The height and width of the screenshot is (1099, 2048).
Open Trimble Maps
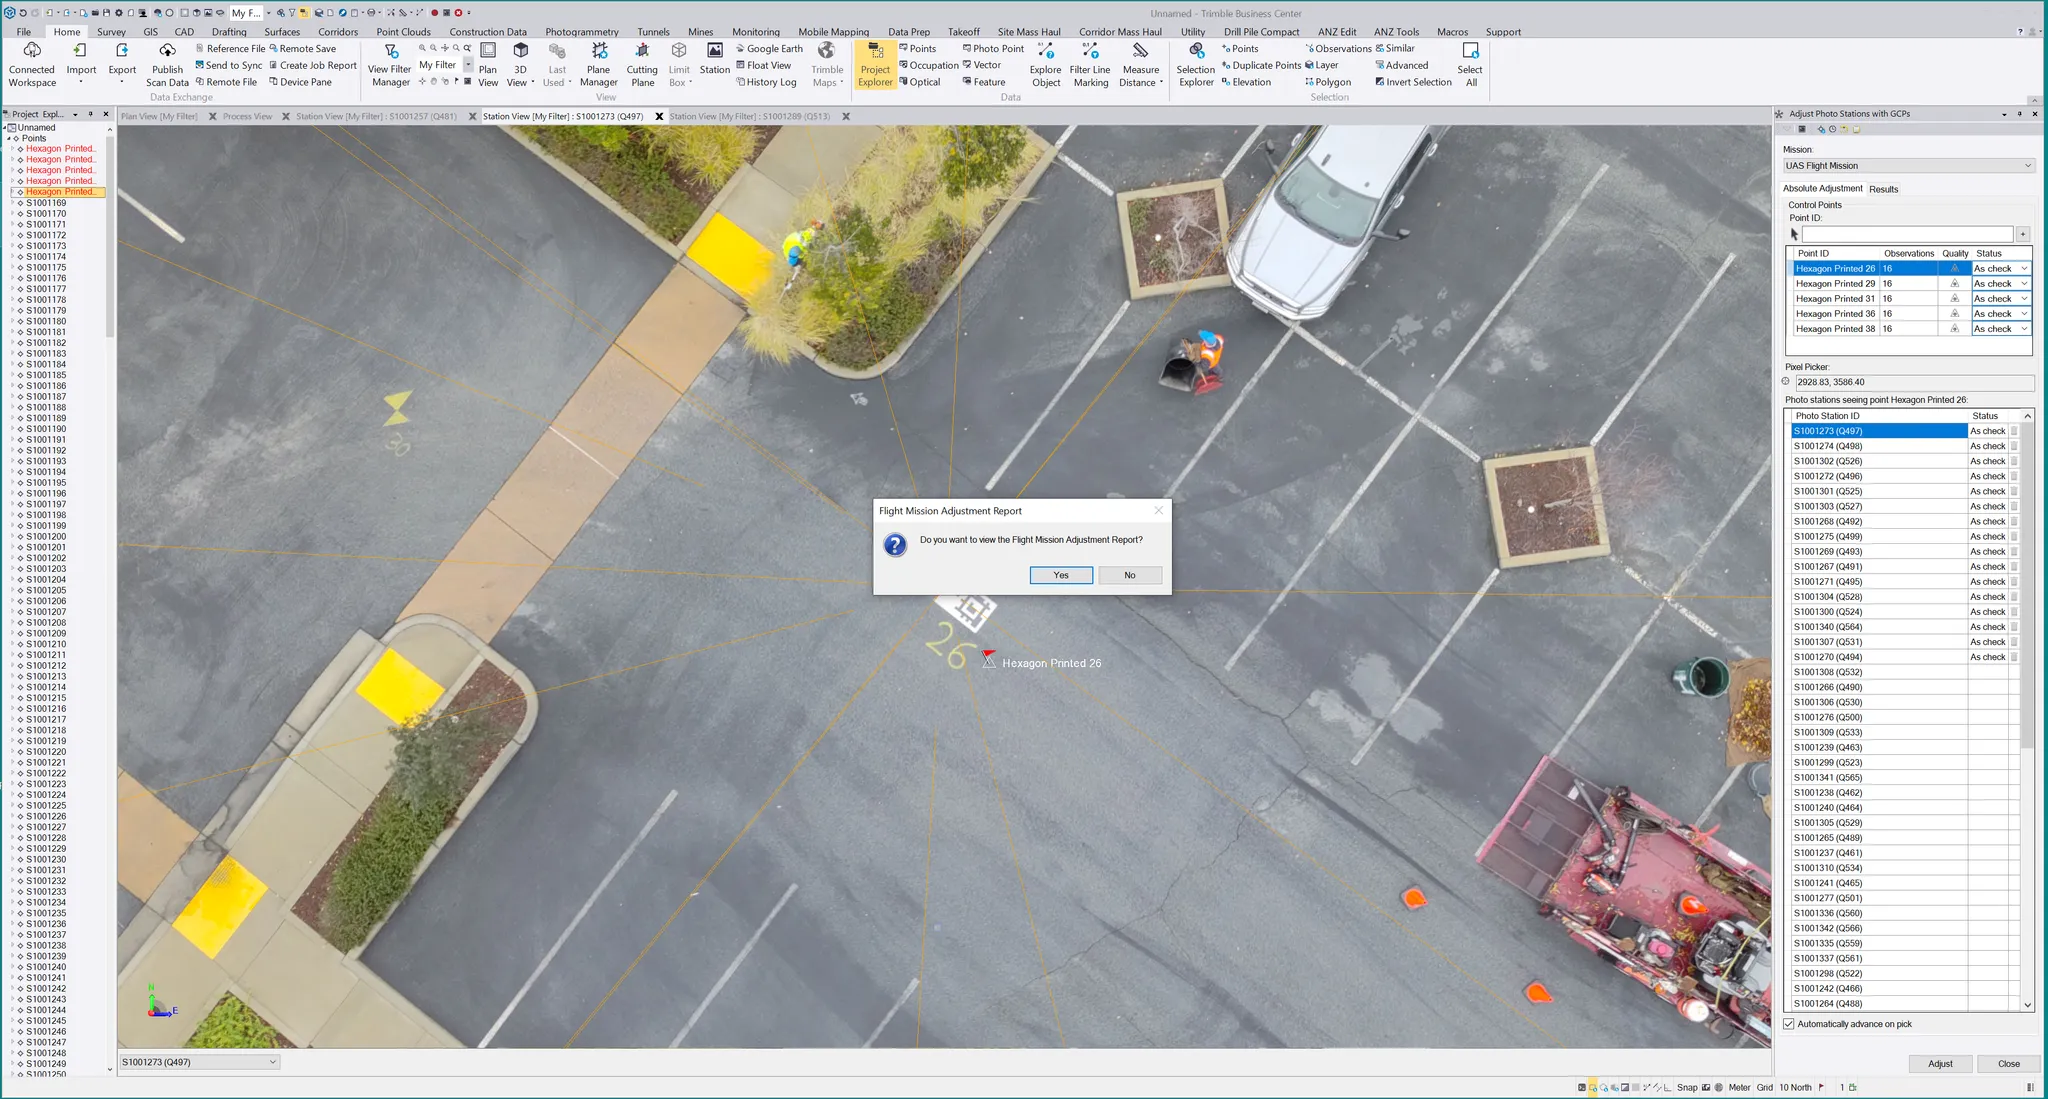click(827, 65)
